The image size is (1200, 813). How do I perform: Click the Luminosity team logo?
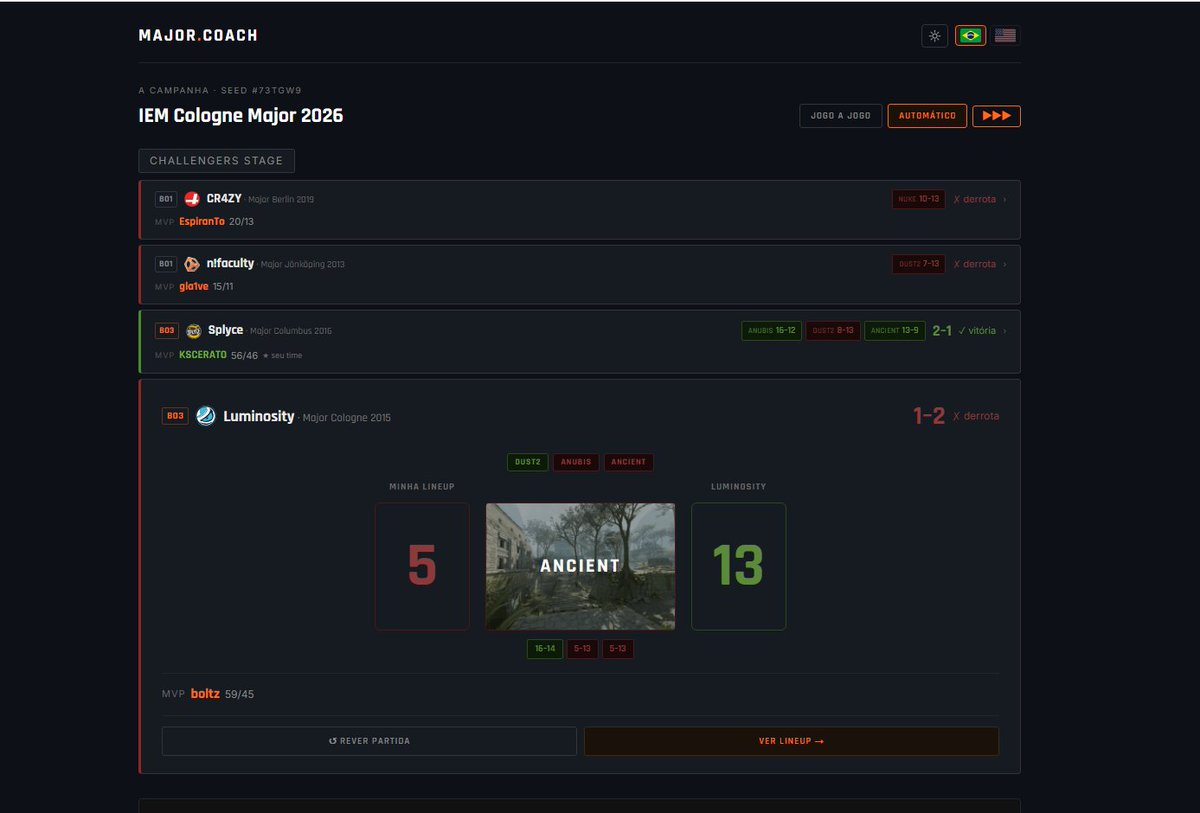pos(206,416)
